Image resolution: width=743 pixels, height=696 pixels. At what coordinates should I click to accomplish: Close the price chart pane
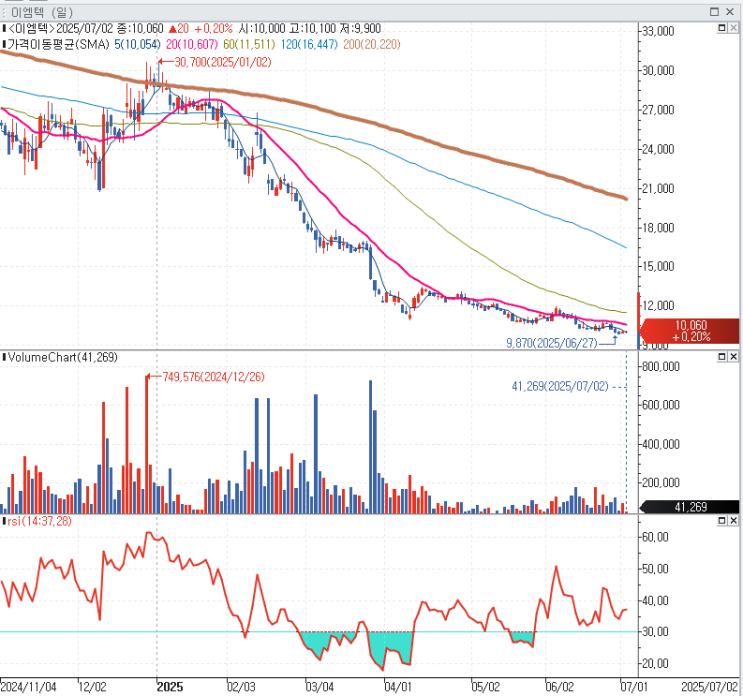coord(733,28)
